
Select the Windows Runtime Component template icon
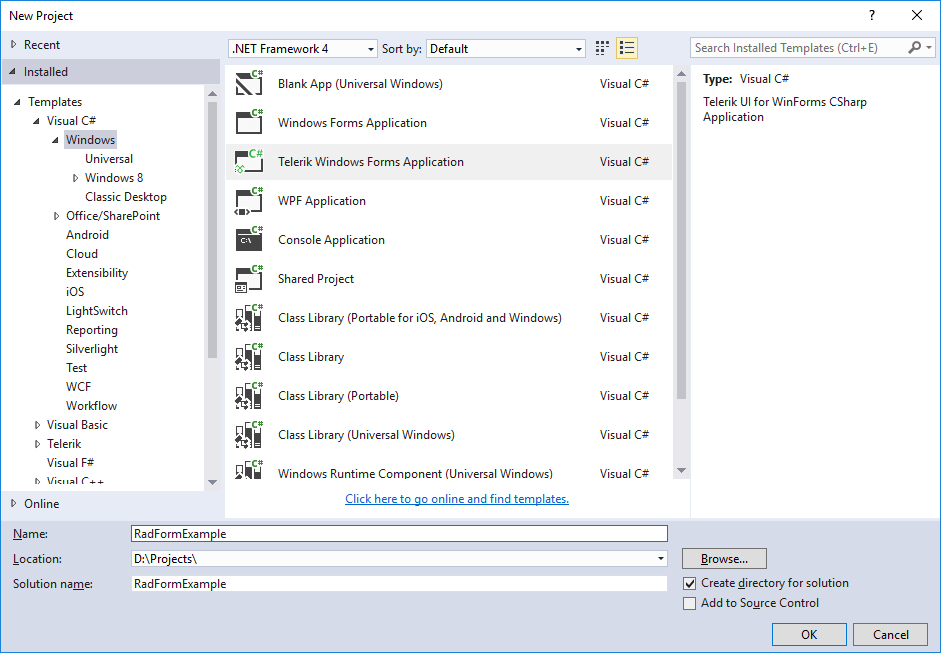coord(250,473)
